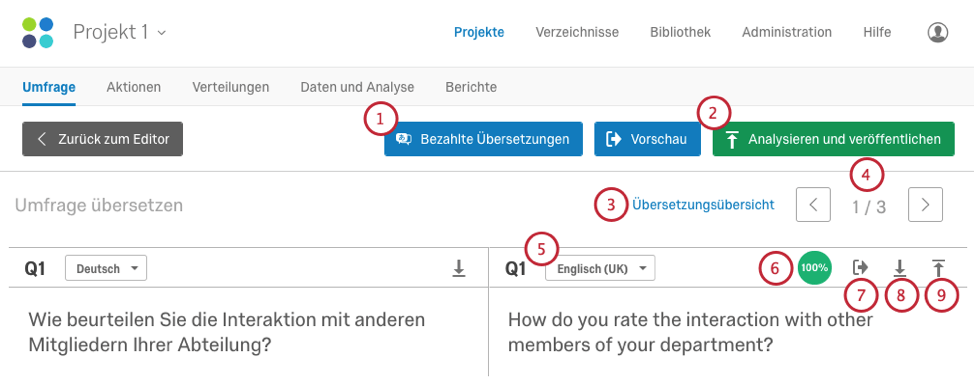Click download translation icon in English column
974x383 pixels.
click(x=899, y=268)
